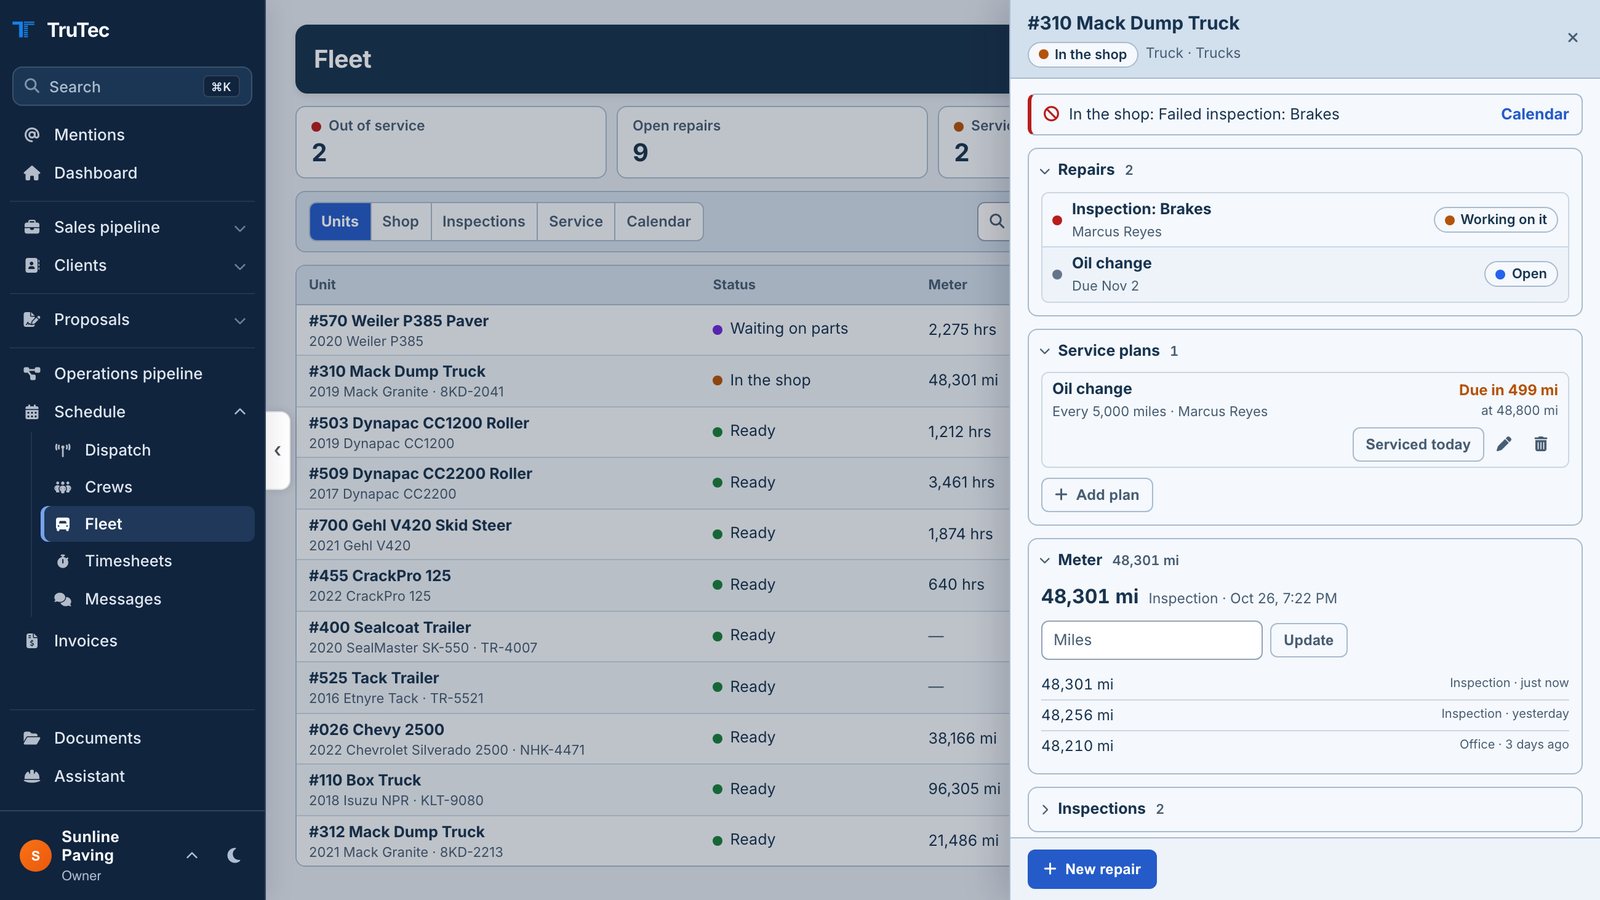Open the Working on it status pill
The height and width of the screenshot is (900, 1600).
[x=1496, y=220]
